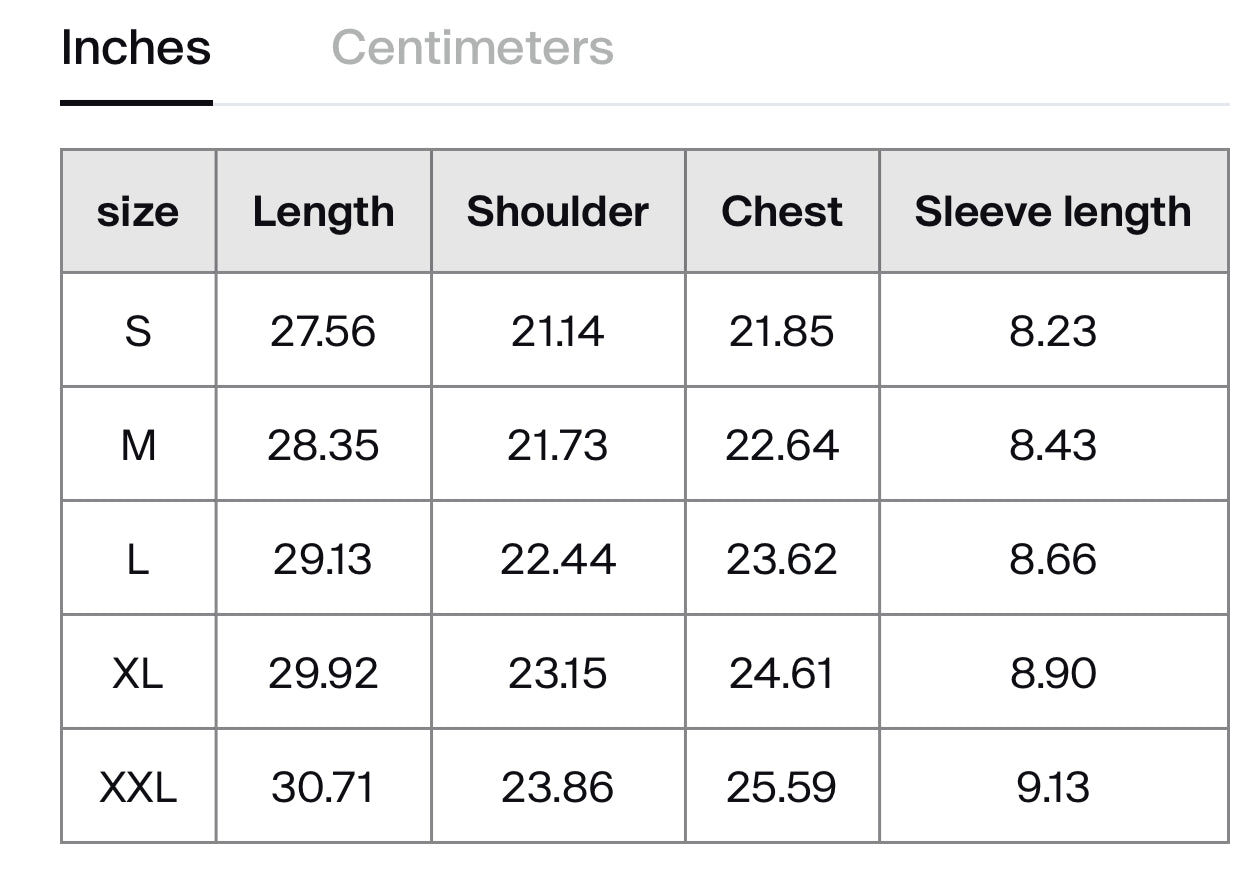The image size is (1260, 886).
Task: Select the 21.73 shoulder measurement
Action: tap(557, 445)
